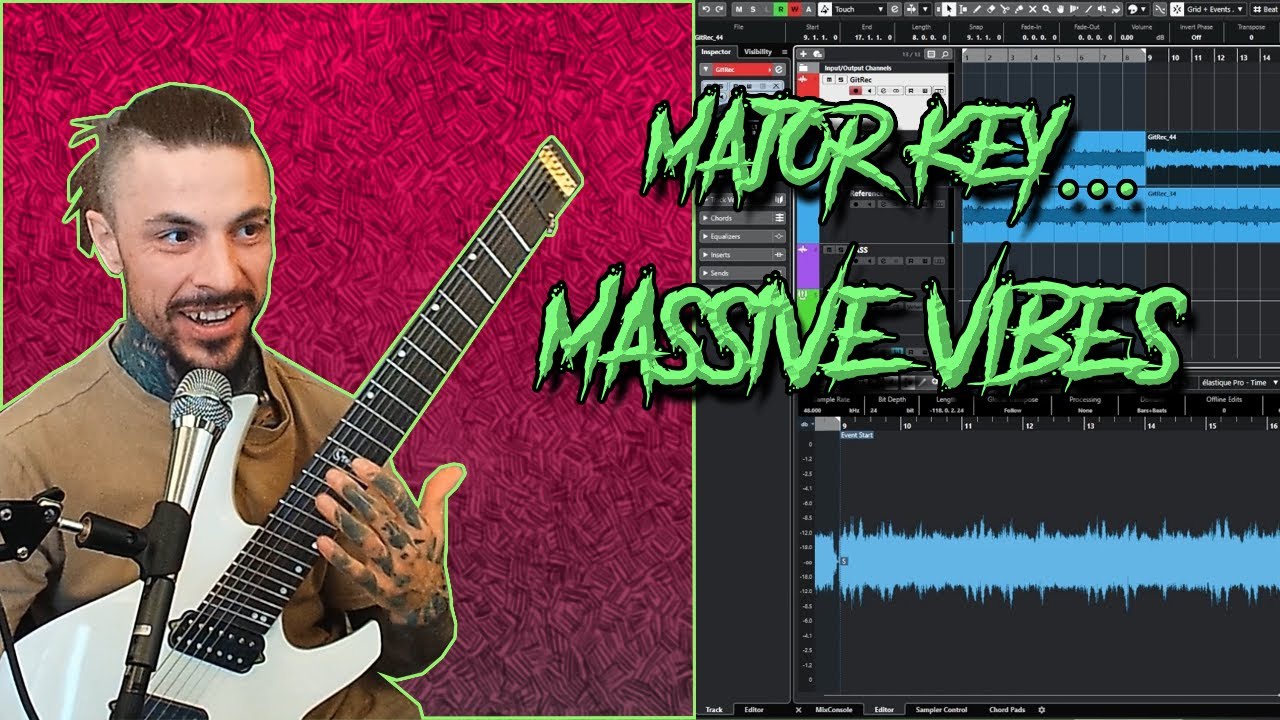Image resolution: width=1280 pixels, height=720 pixels.
Task: Toggle the red Write automation button W
Action: tap(795, 9)
